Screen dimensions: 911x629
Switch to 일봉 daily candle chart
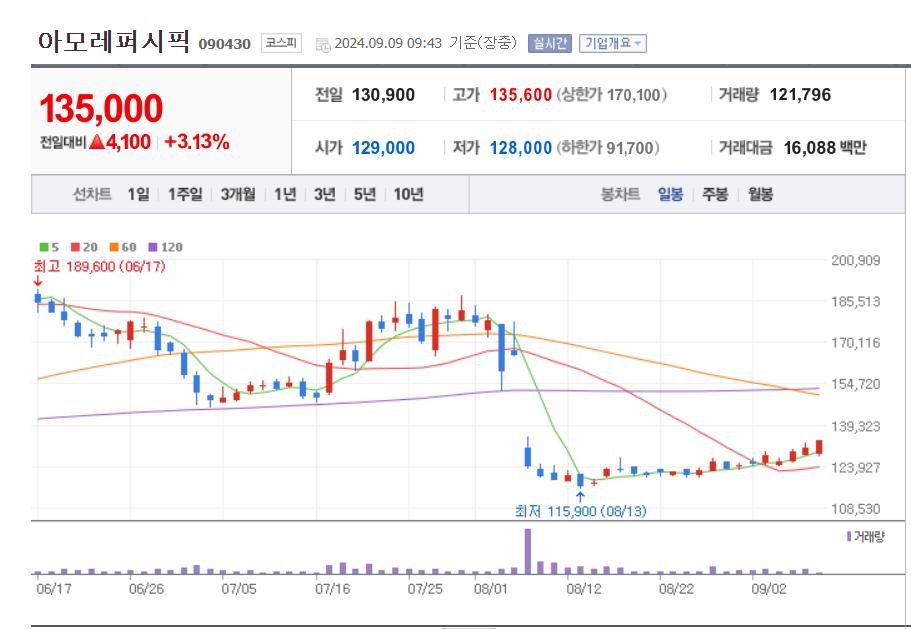670,194
